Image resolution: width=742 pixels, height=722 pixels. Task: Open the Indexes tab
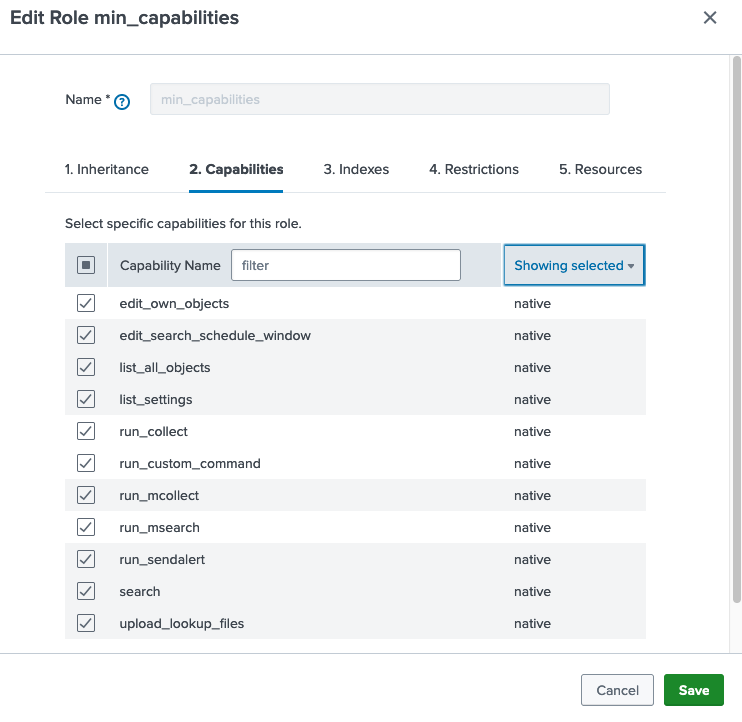coord(356,170)
